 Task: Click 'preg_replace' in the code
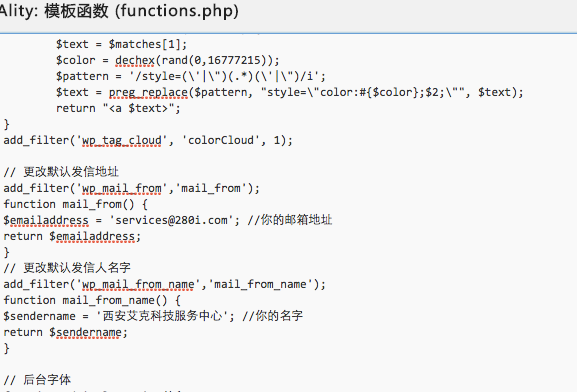[148, 92]
